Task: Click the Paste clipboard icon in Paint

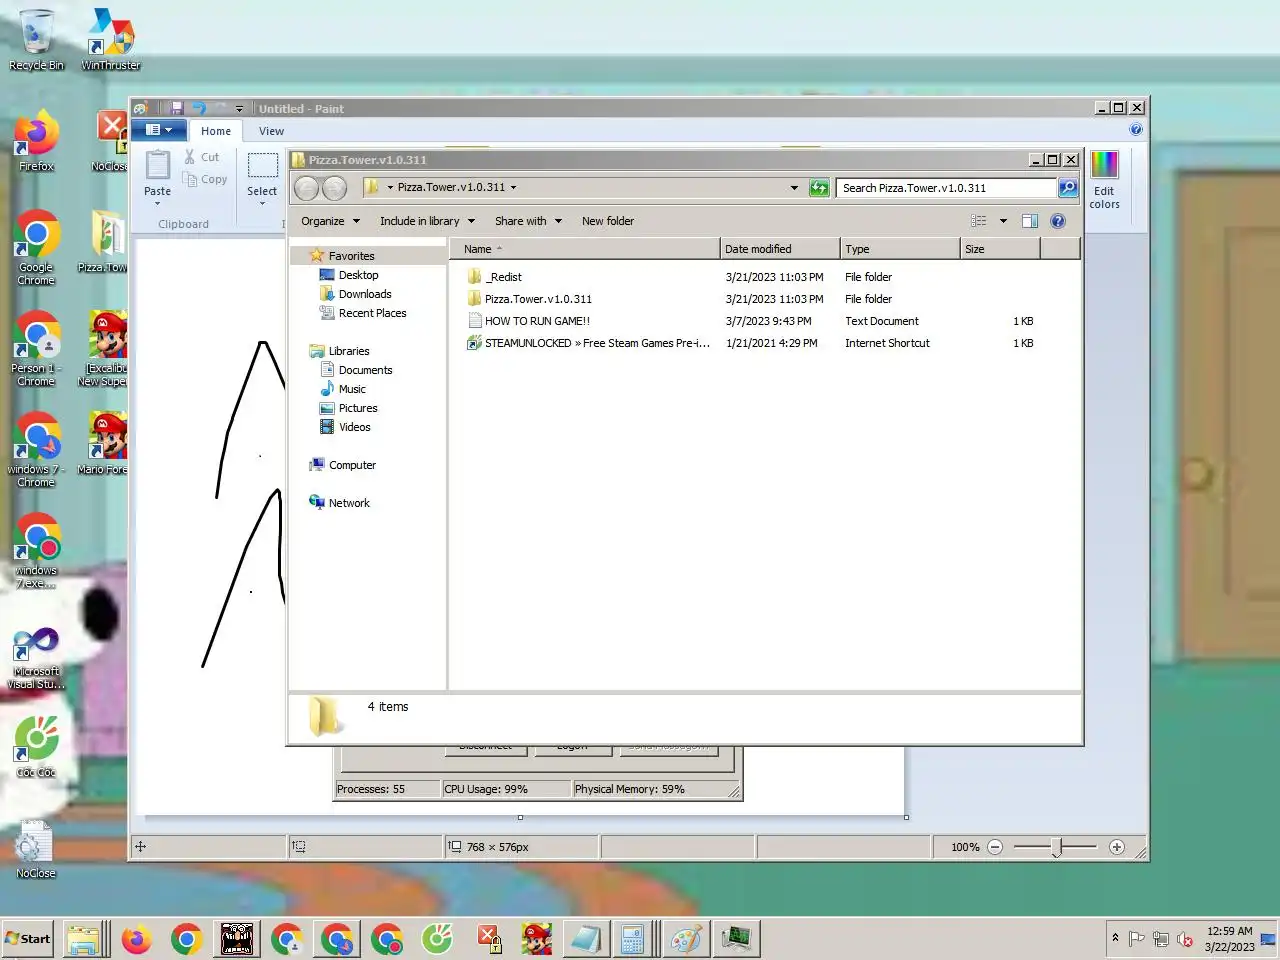Action: coord(158,165)
